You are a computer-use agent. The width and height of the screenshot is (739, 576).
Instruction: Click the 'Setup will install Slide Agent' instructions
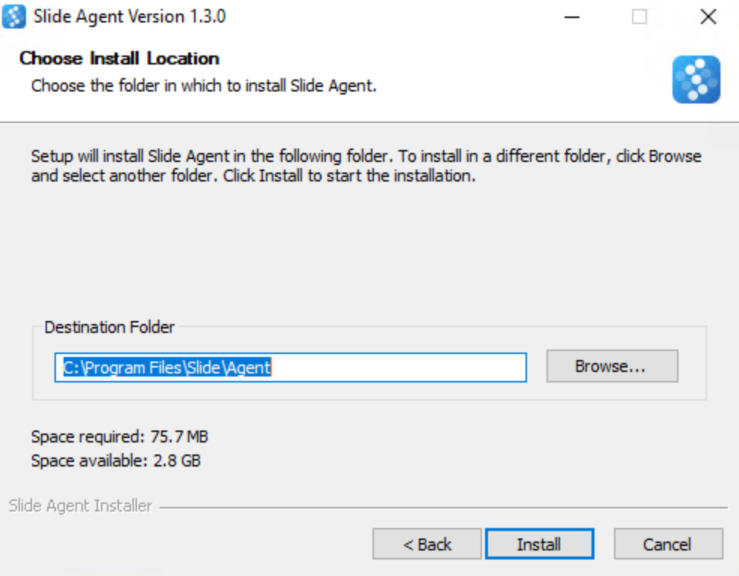click(x=366, y=166)
